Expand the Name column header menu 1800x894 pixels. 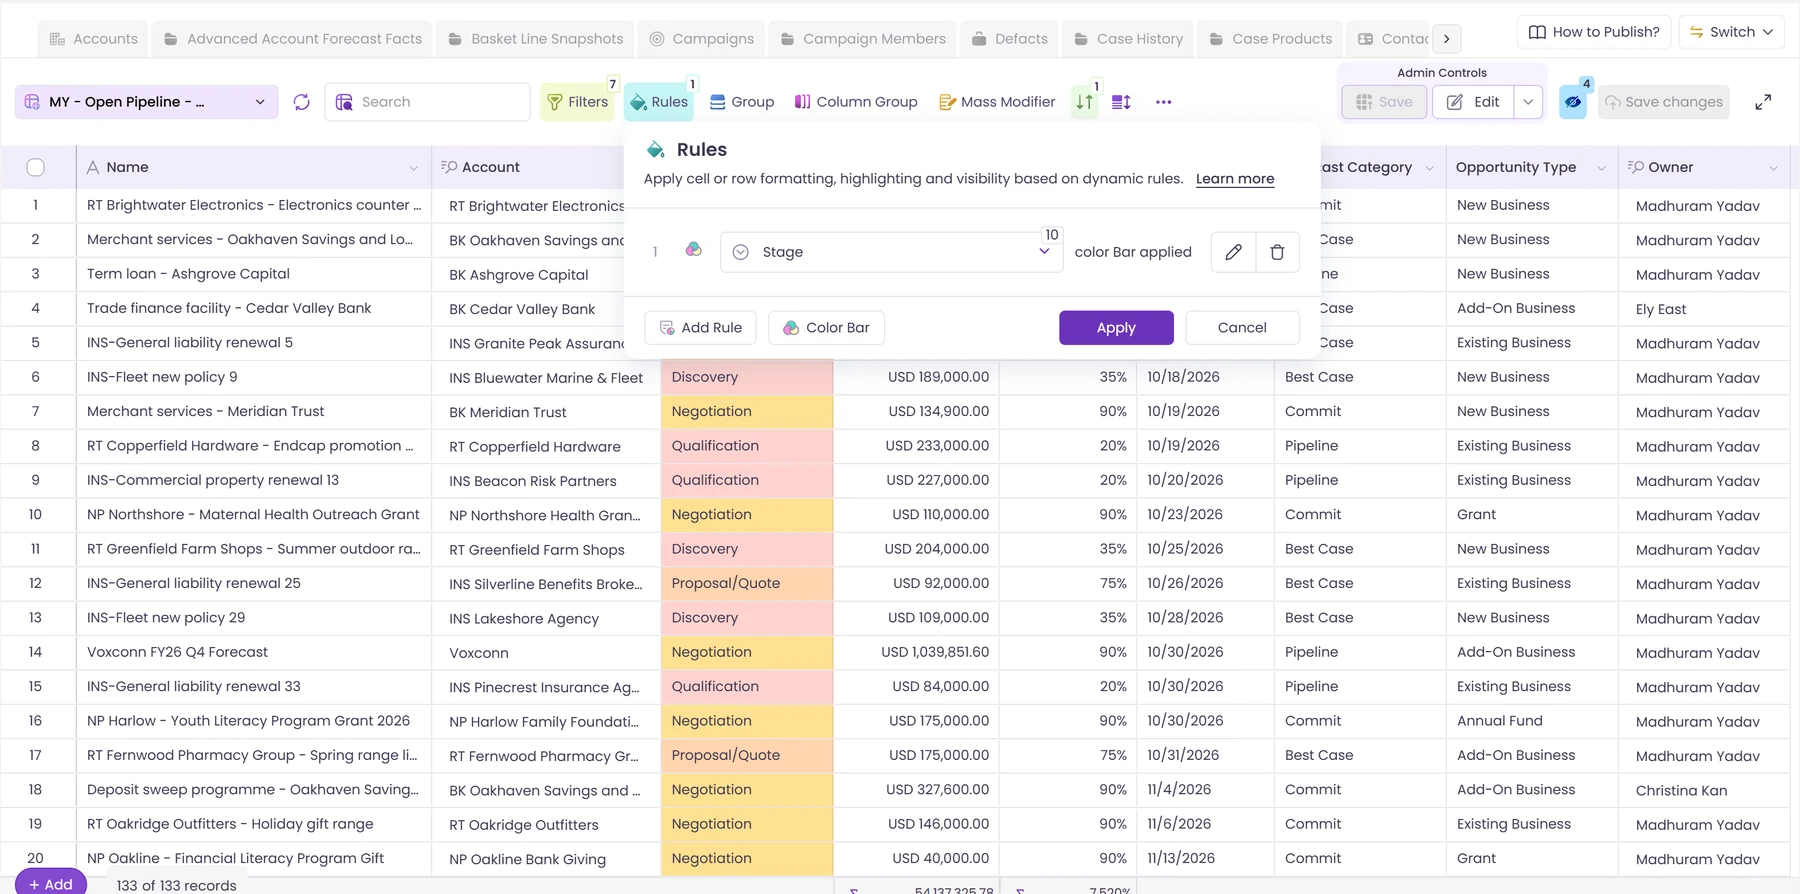pos(414,168)
